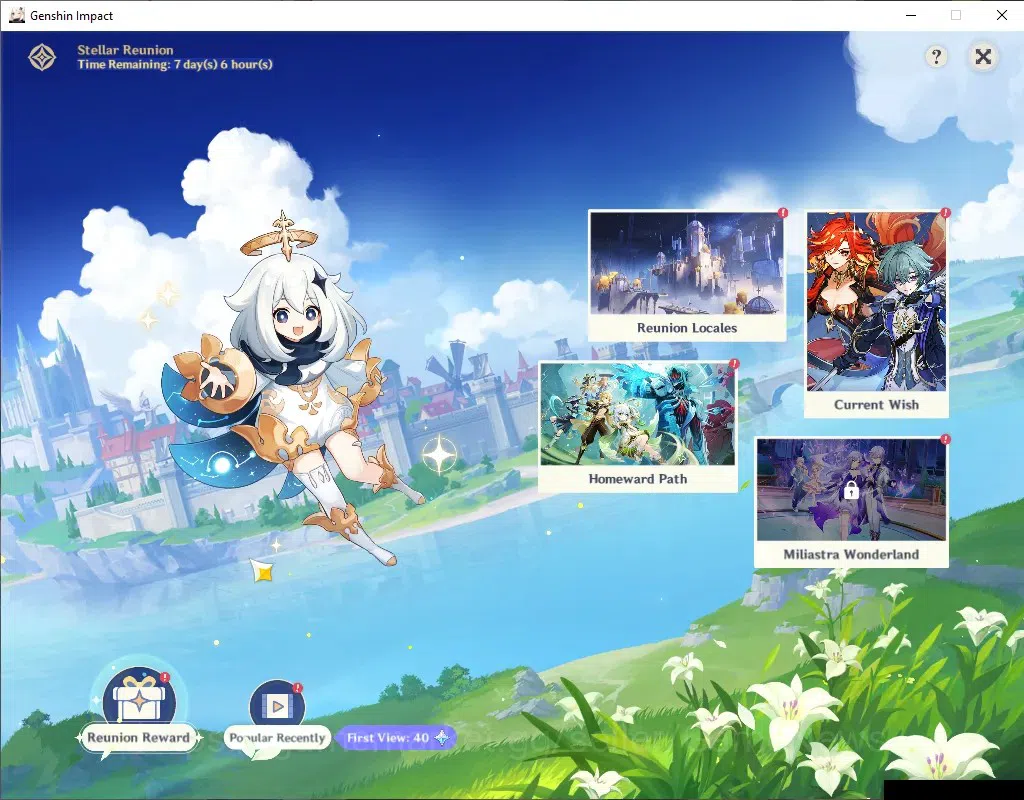Click the Genshin Impact window title icon
Image resolution: width=1024 pixels, height=800 pixels.
(x=17, y=15)
